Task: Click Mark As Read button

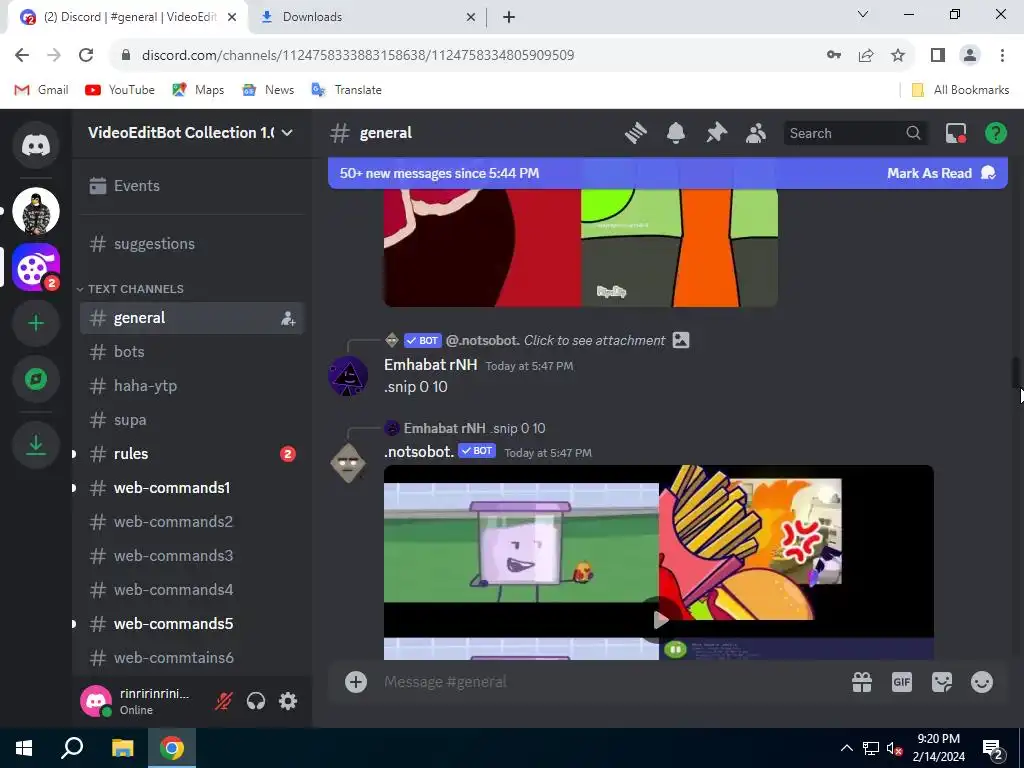Action: 940,174
